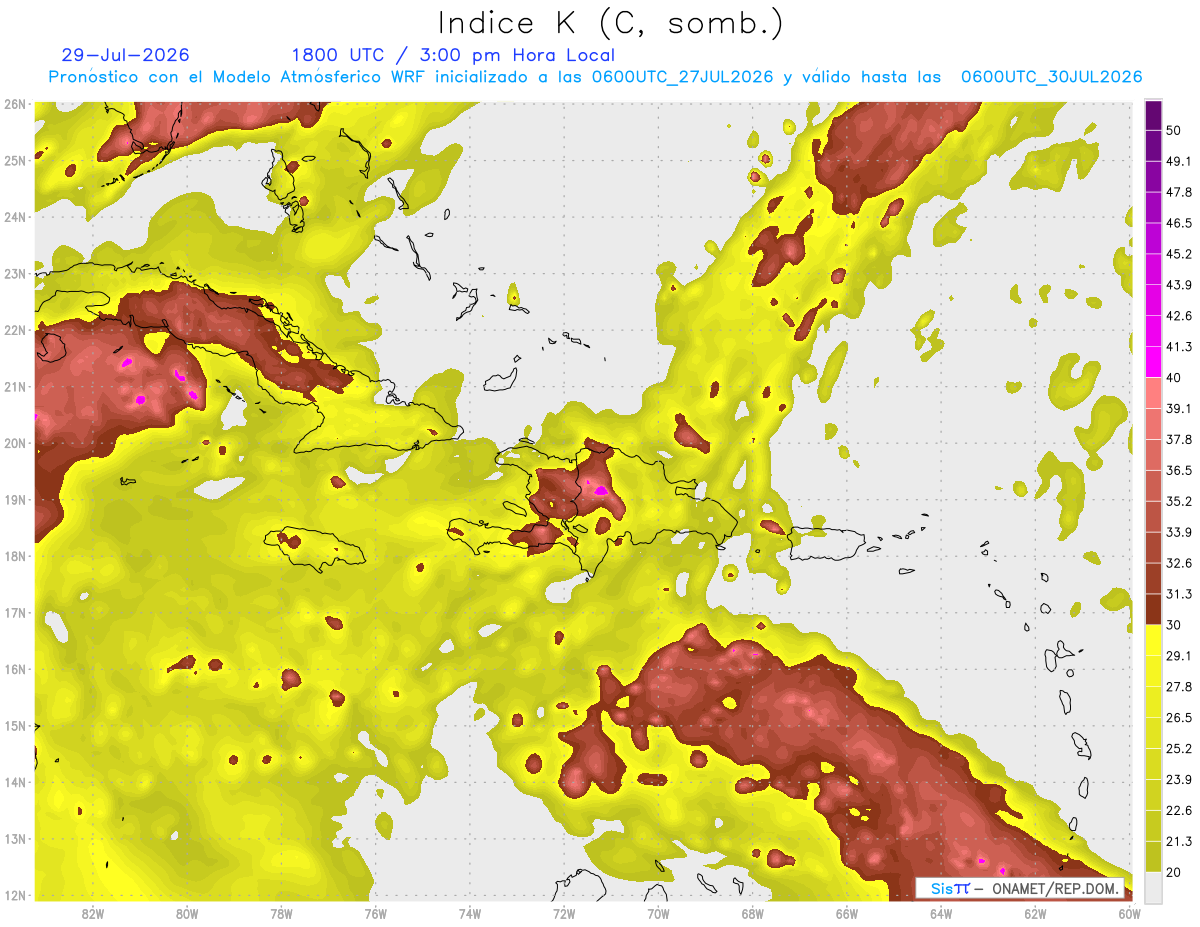
Task: Click the "64W" longitude axis label
Action: click(x=941, y=914)
